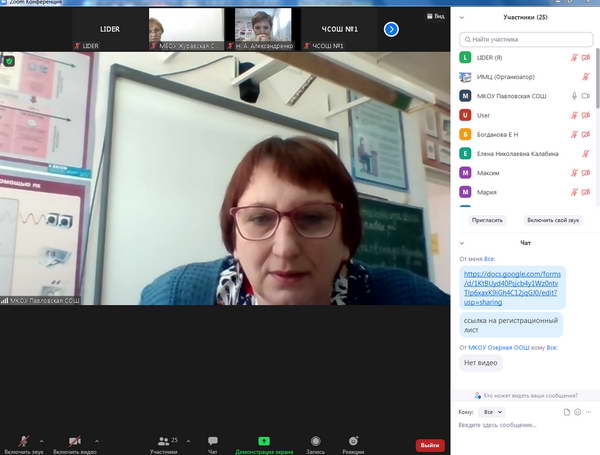Open video options arrow next to camera

[x=97, y=441]
